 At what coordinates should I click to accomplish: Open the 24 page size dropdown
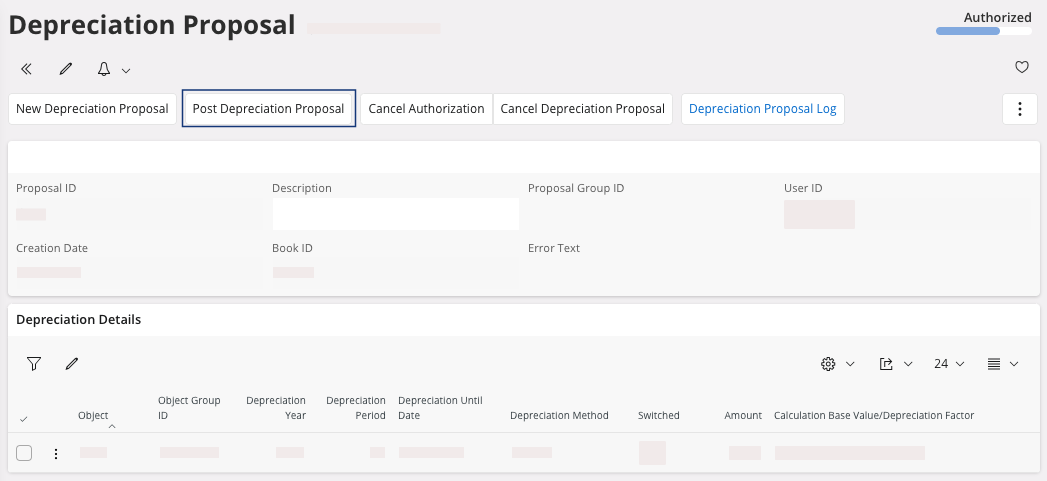pyautogui.click(x=948, y=364)
